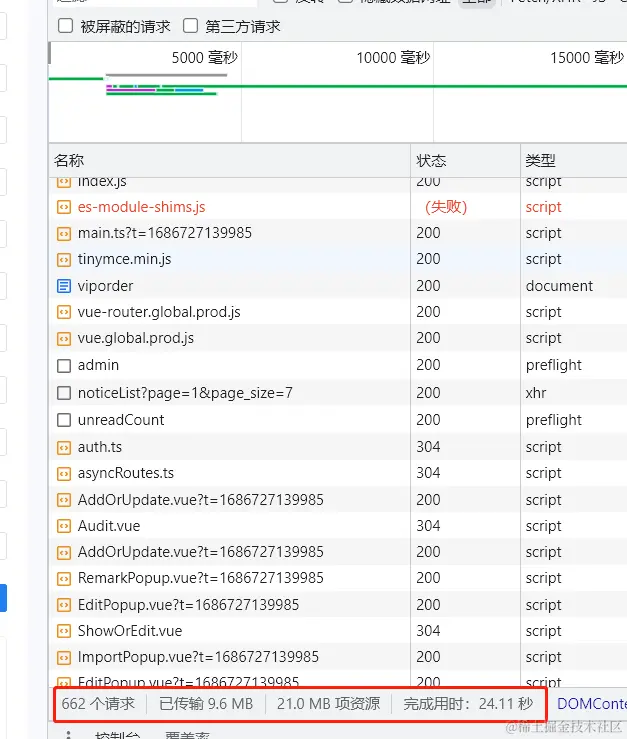This screenshot has width=627, height=739.
Task: Click the 15000 毫秒 timeline marker
Action: click(587, 58)
